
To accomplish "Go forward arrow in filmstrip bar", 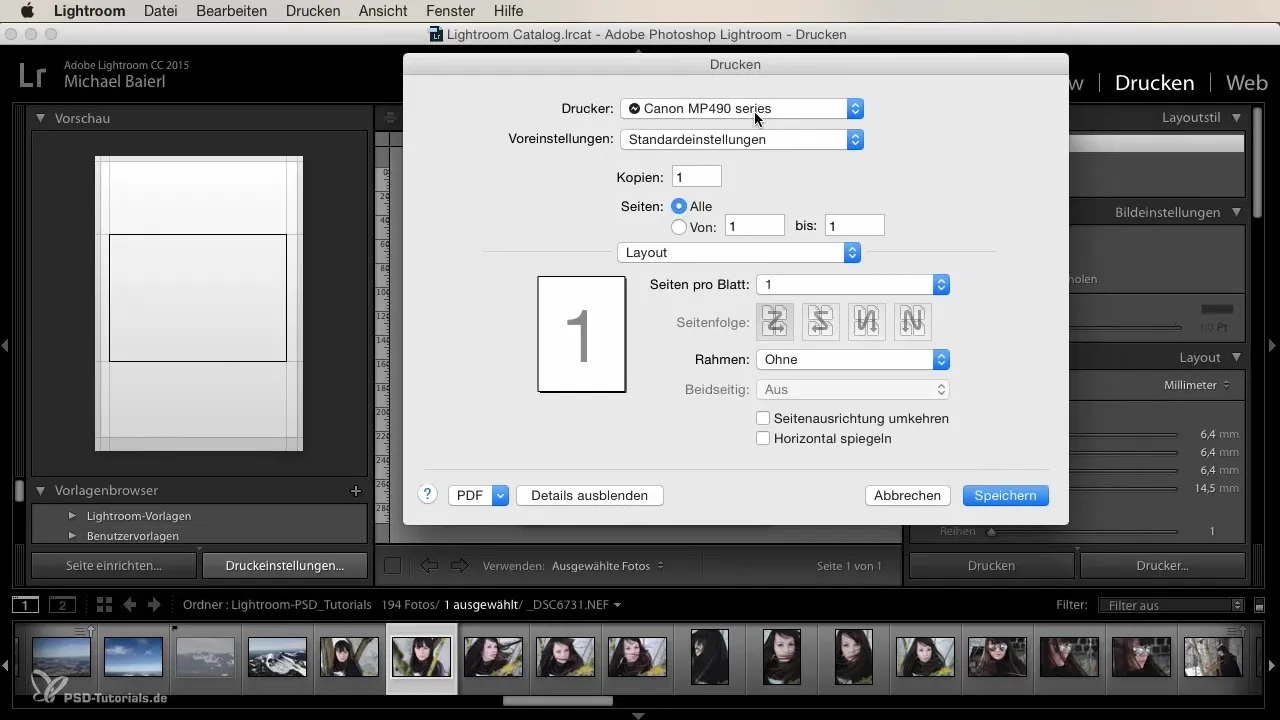I will coord(154,604).
